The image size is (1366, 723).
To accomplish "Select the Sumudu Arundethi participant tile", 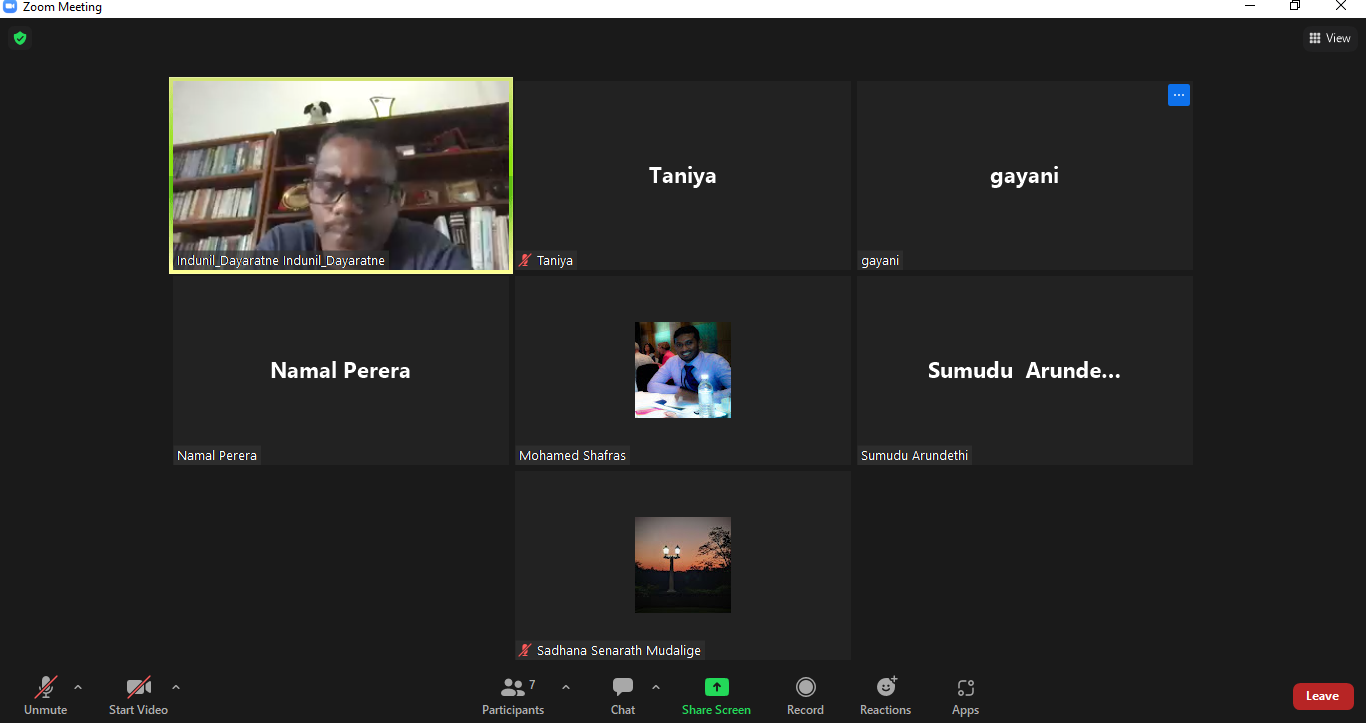I will coord(1025,370).
